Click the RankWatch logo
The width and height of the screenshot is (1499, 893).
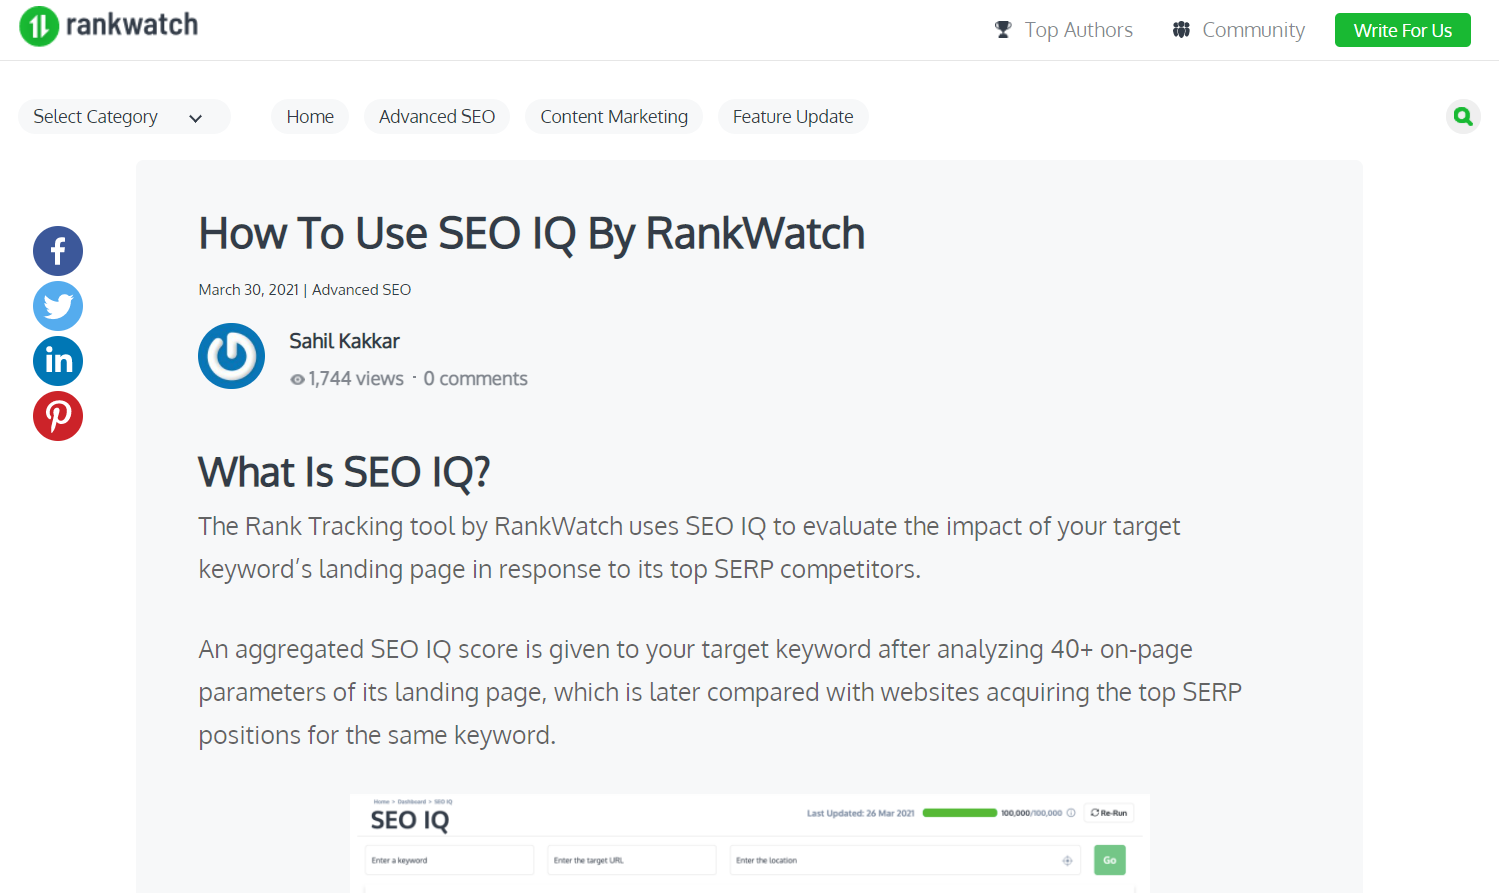tap(108, 26)
